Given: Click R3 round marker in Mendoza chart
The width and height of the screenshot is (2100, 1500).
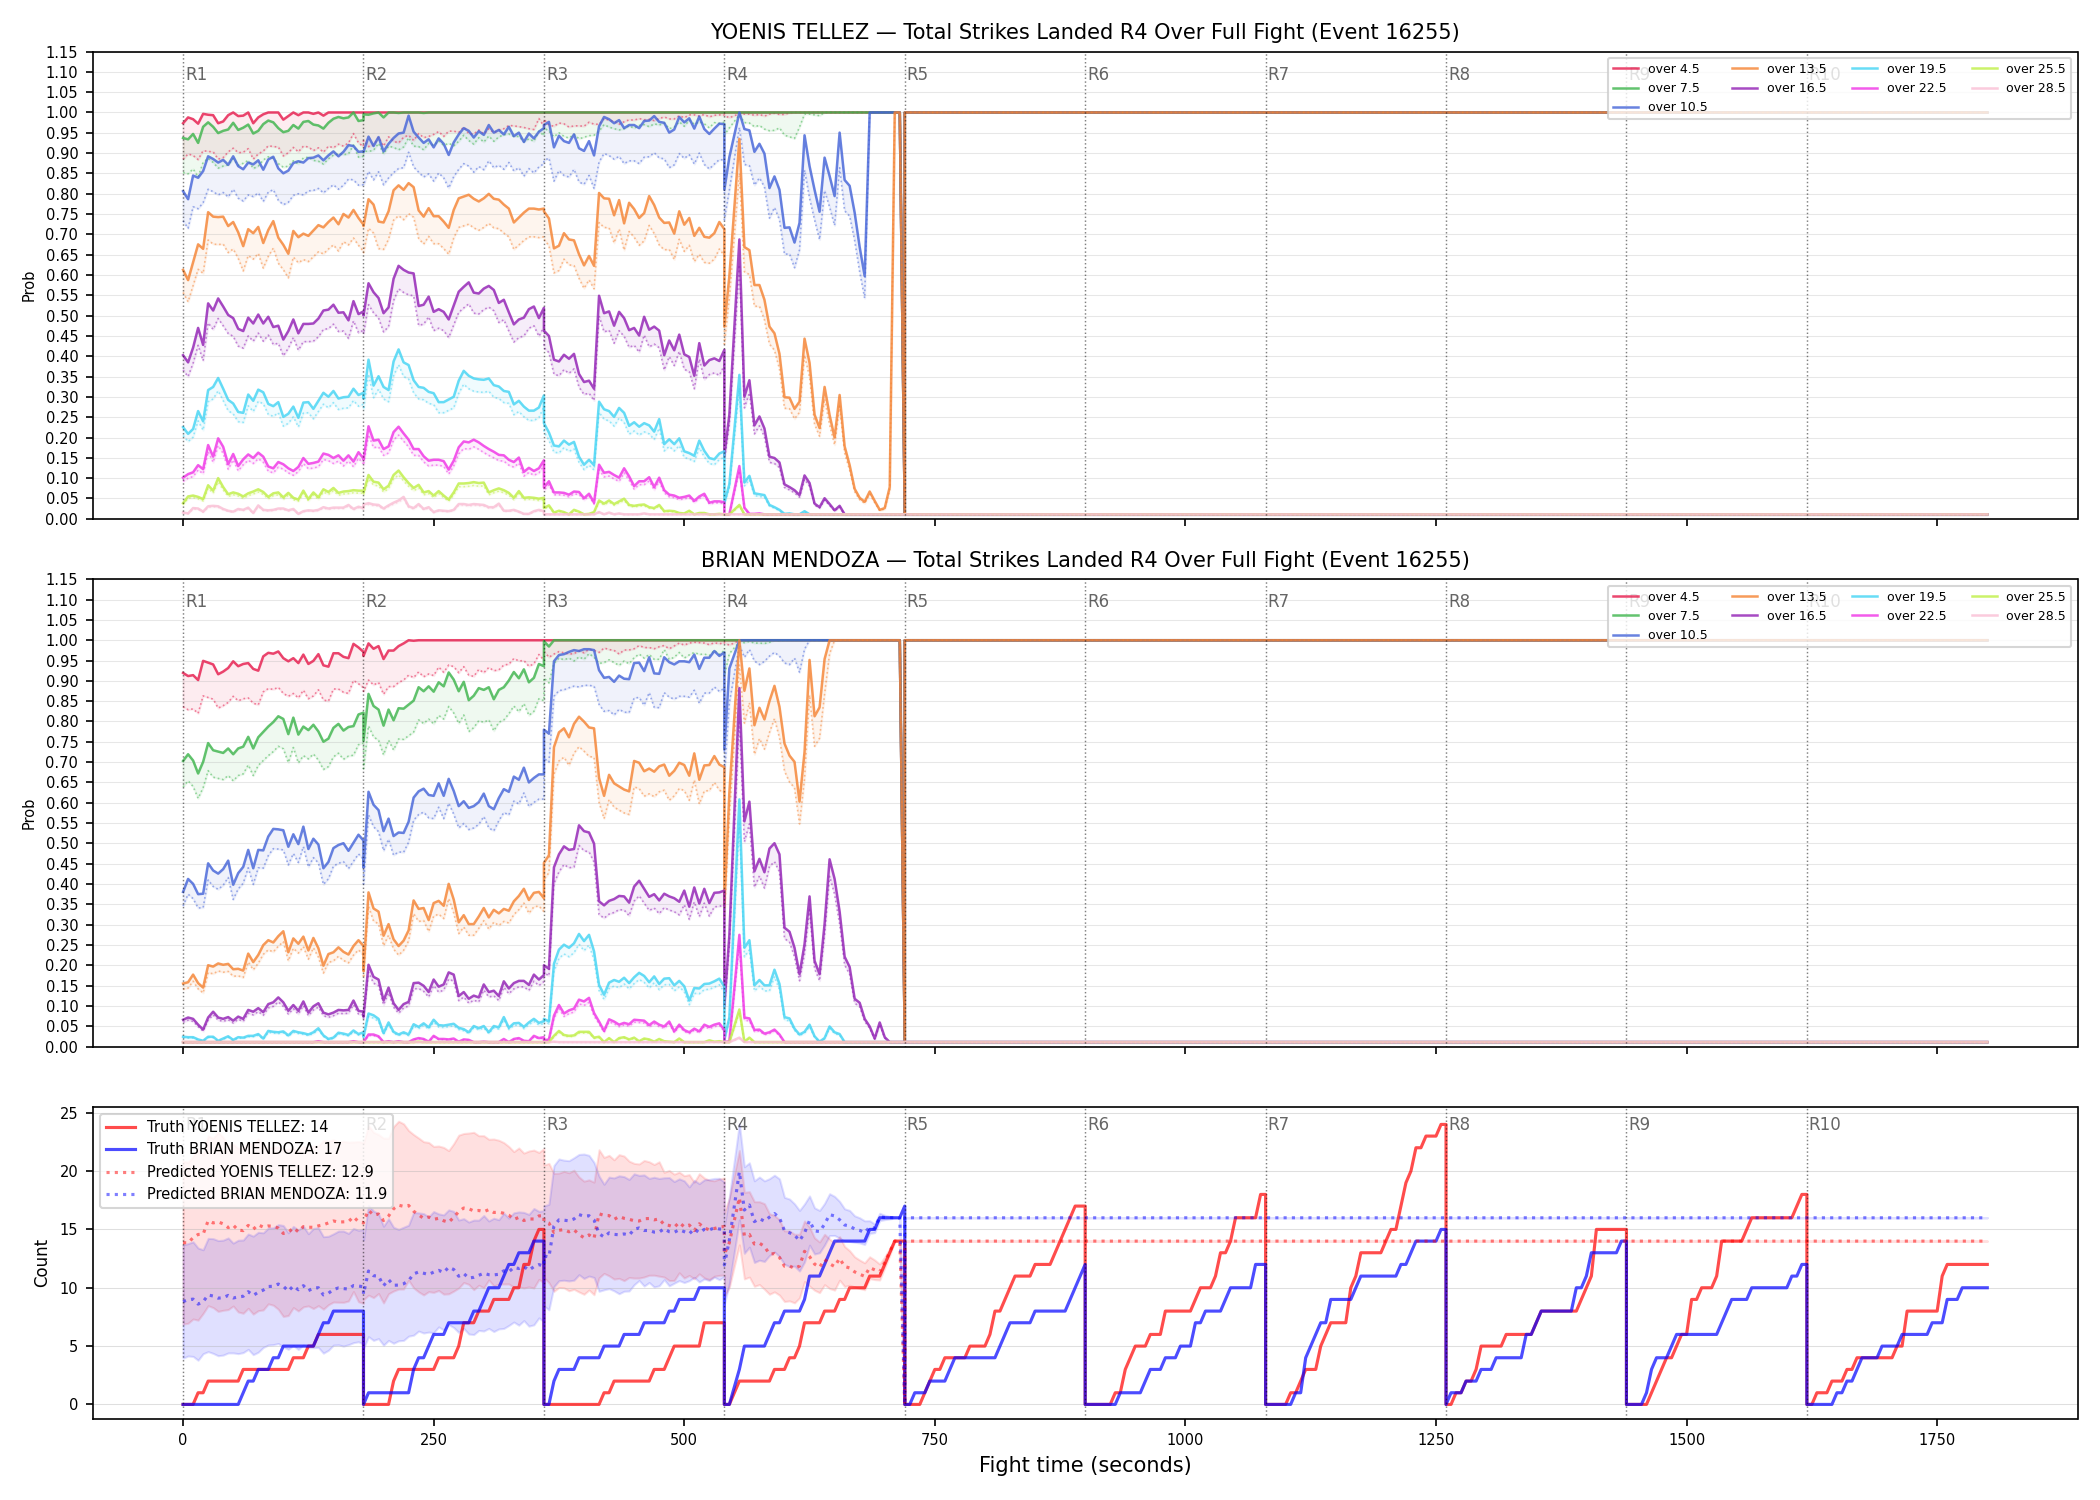Looking at the screenshot, I should 557,601.
